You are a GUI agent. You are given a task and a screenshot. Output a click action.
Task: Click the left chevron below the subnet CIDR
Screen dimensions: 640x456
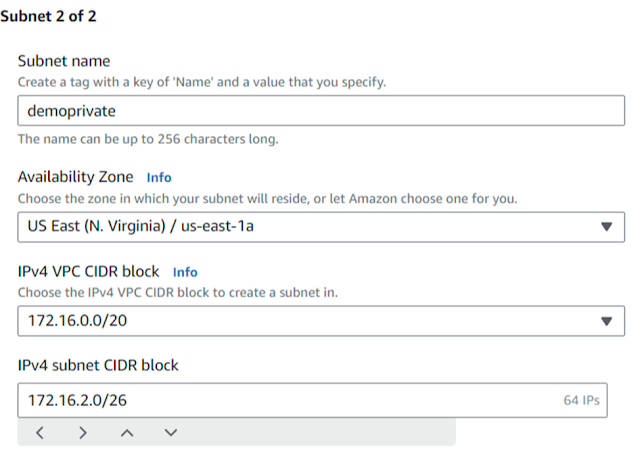tap(39, 433)
